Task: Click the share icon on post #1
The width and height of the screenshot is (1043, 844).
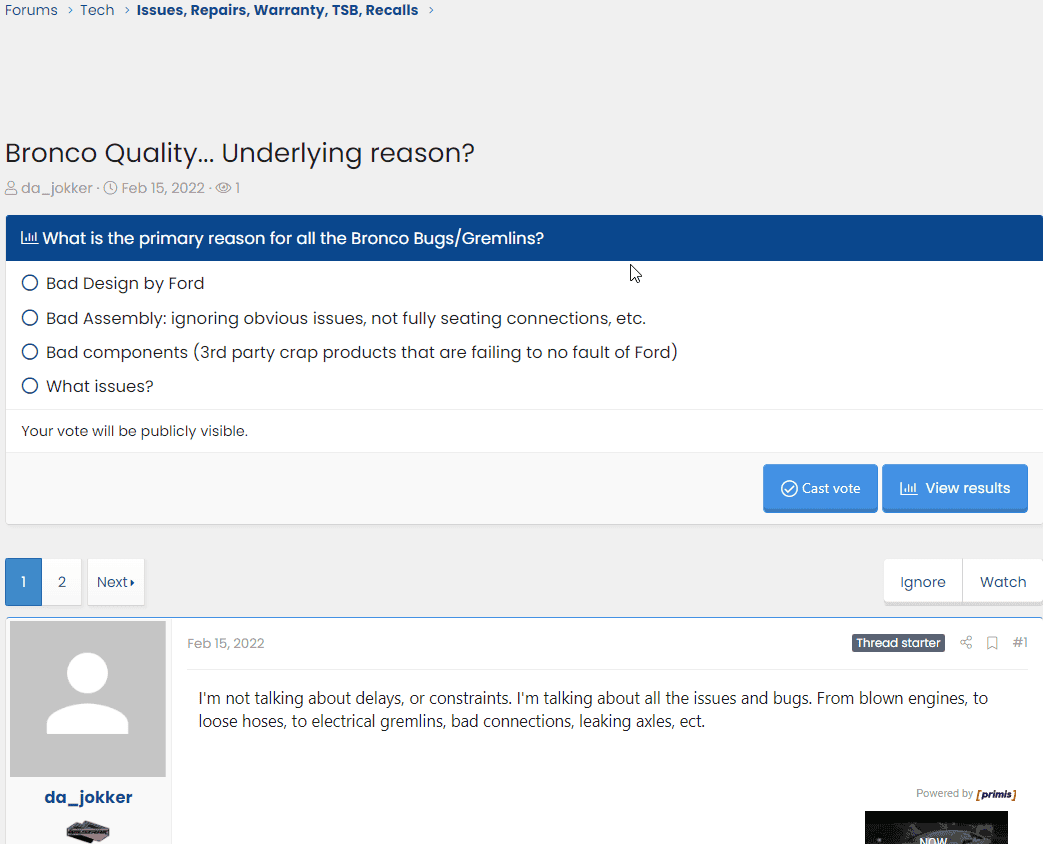Action: [966, 642]
